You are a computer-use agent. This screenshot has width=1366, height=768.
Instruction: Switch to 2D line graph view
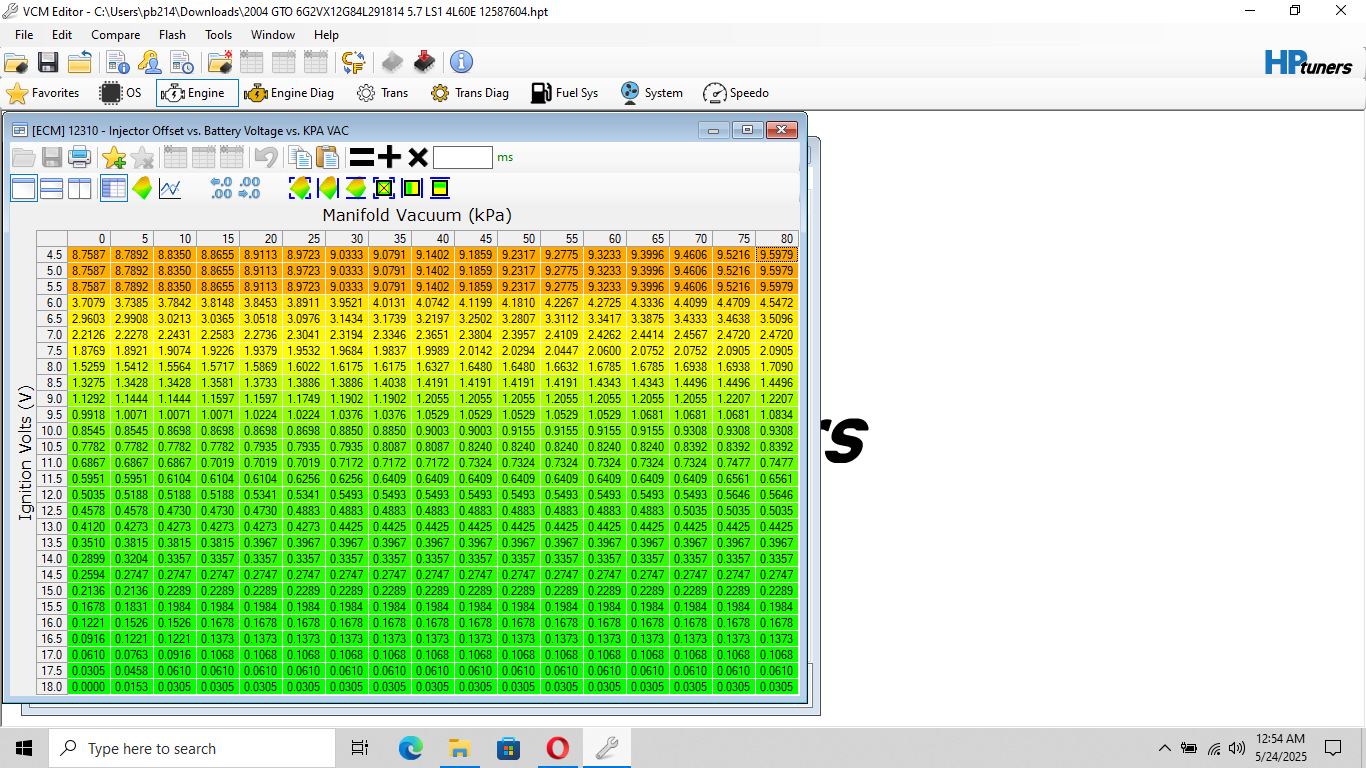(170, 188)
